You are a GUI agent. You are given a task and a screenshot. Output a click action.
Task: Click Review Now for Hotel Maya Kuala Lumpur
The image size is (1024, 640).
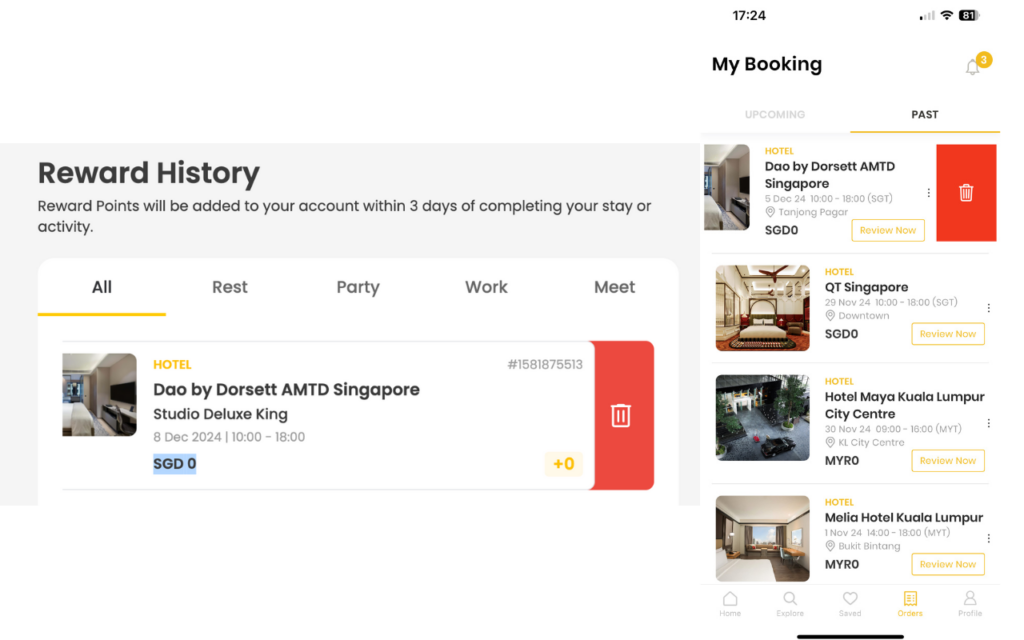tap(948, 460)
